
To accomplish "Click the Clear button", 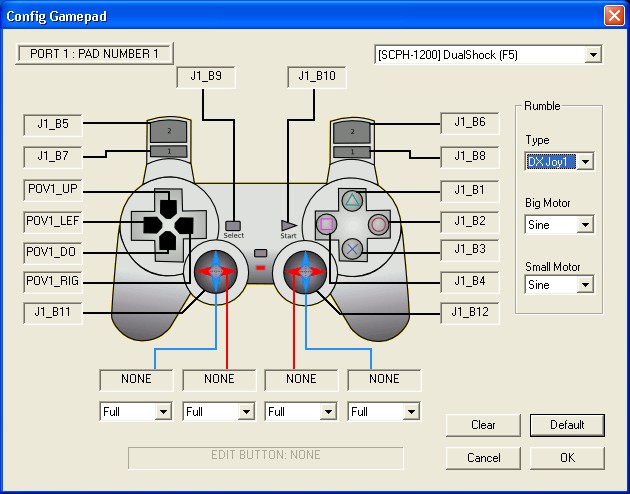I will [483, 425].
